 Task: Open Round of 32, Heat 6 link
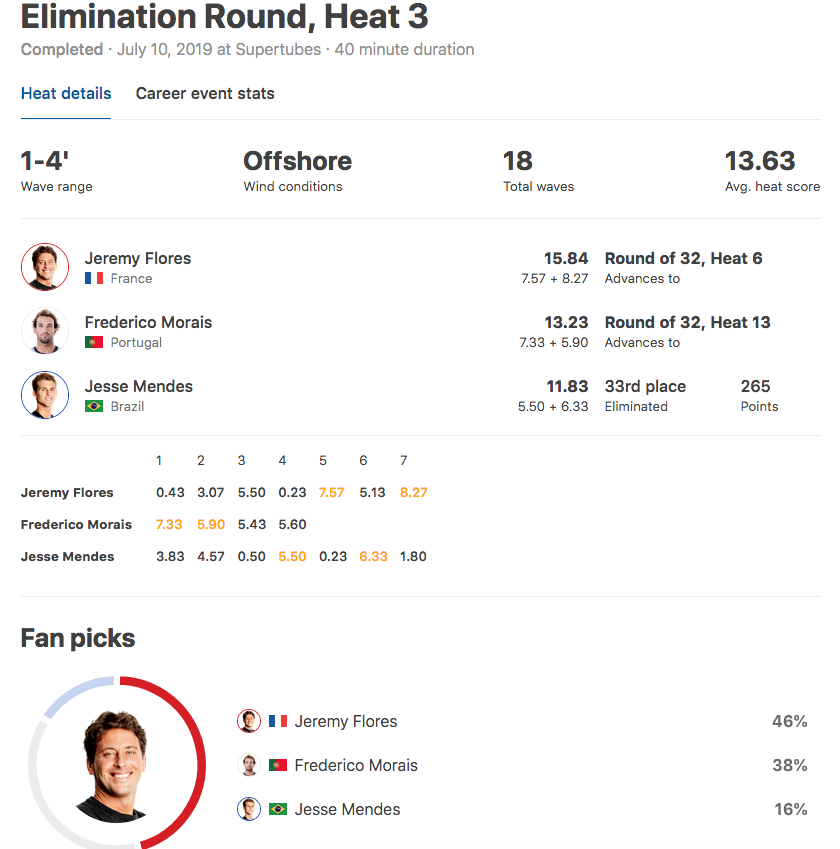tap(683, 258)
